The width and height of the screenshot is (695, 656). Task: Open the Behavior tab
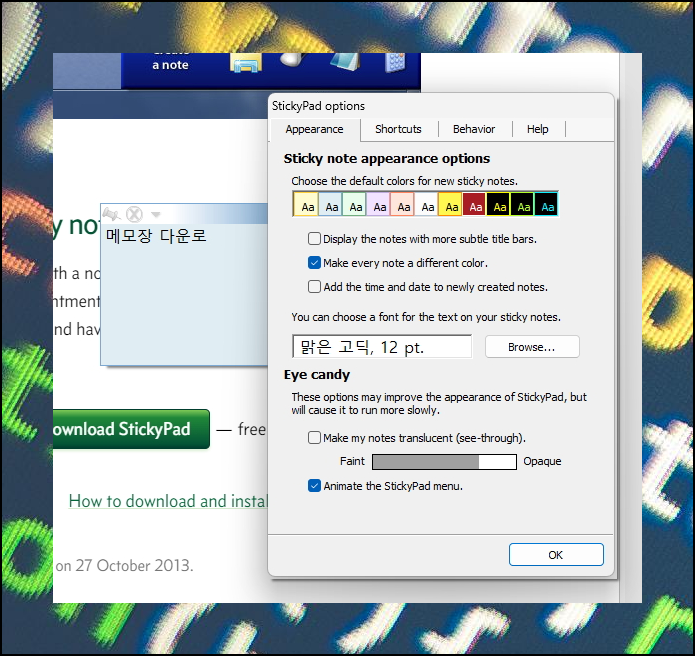tap(474, 129)
